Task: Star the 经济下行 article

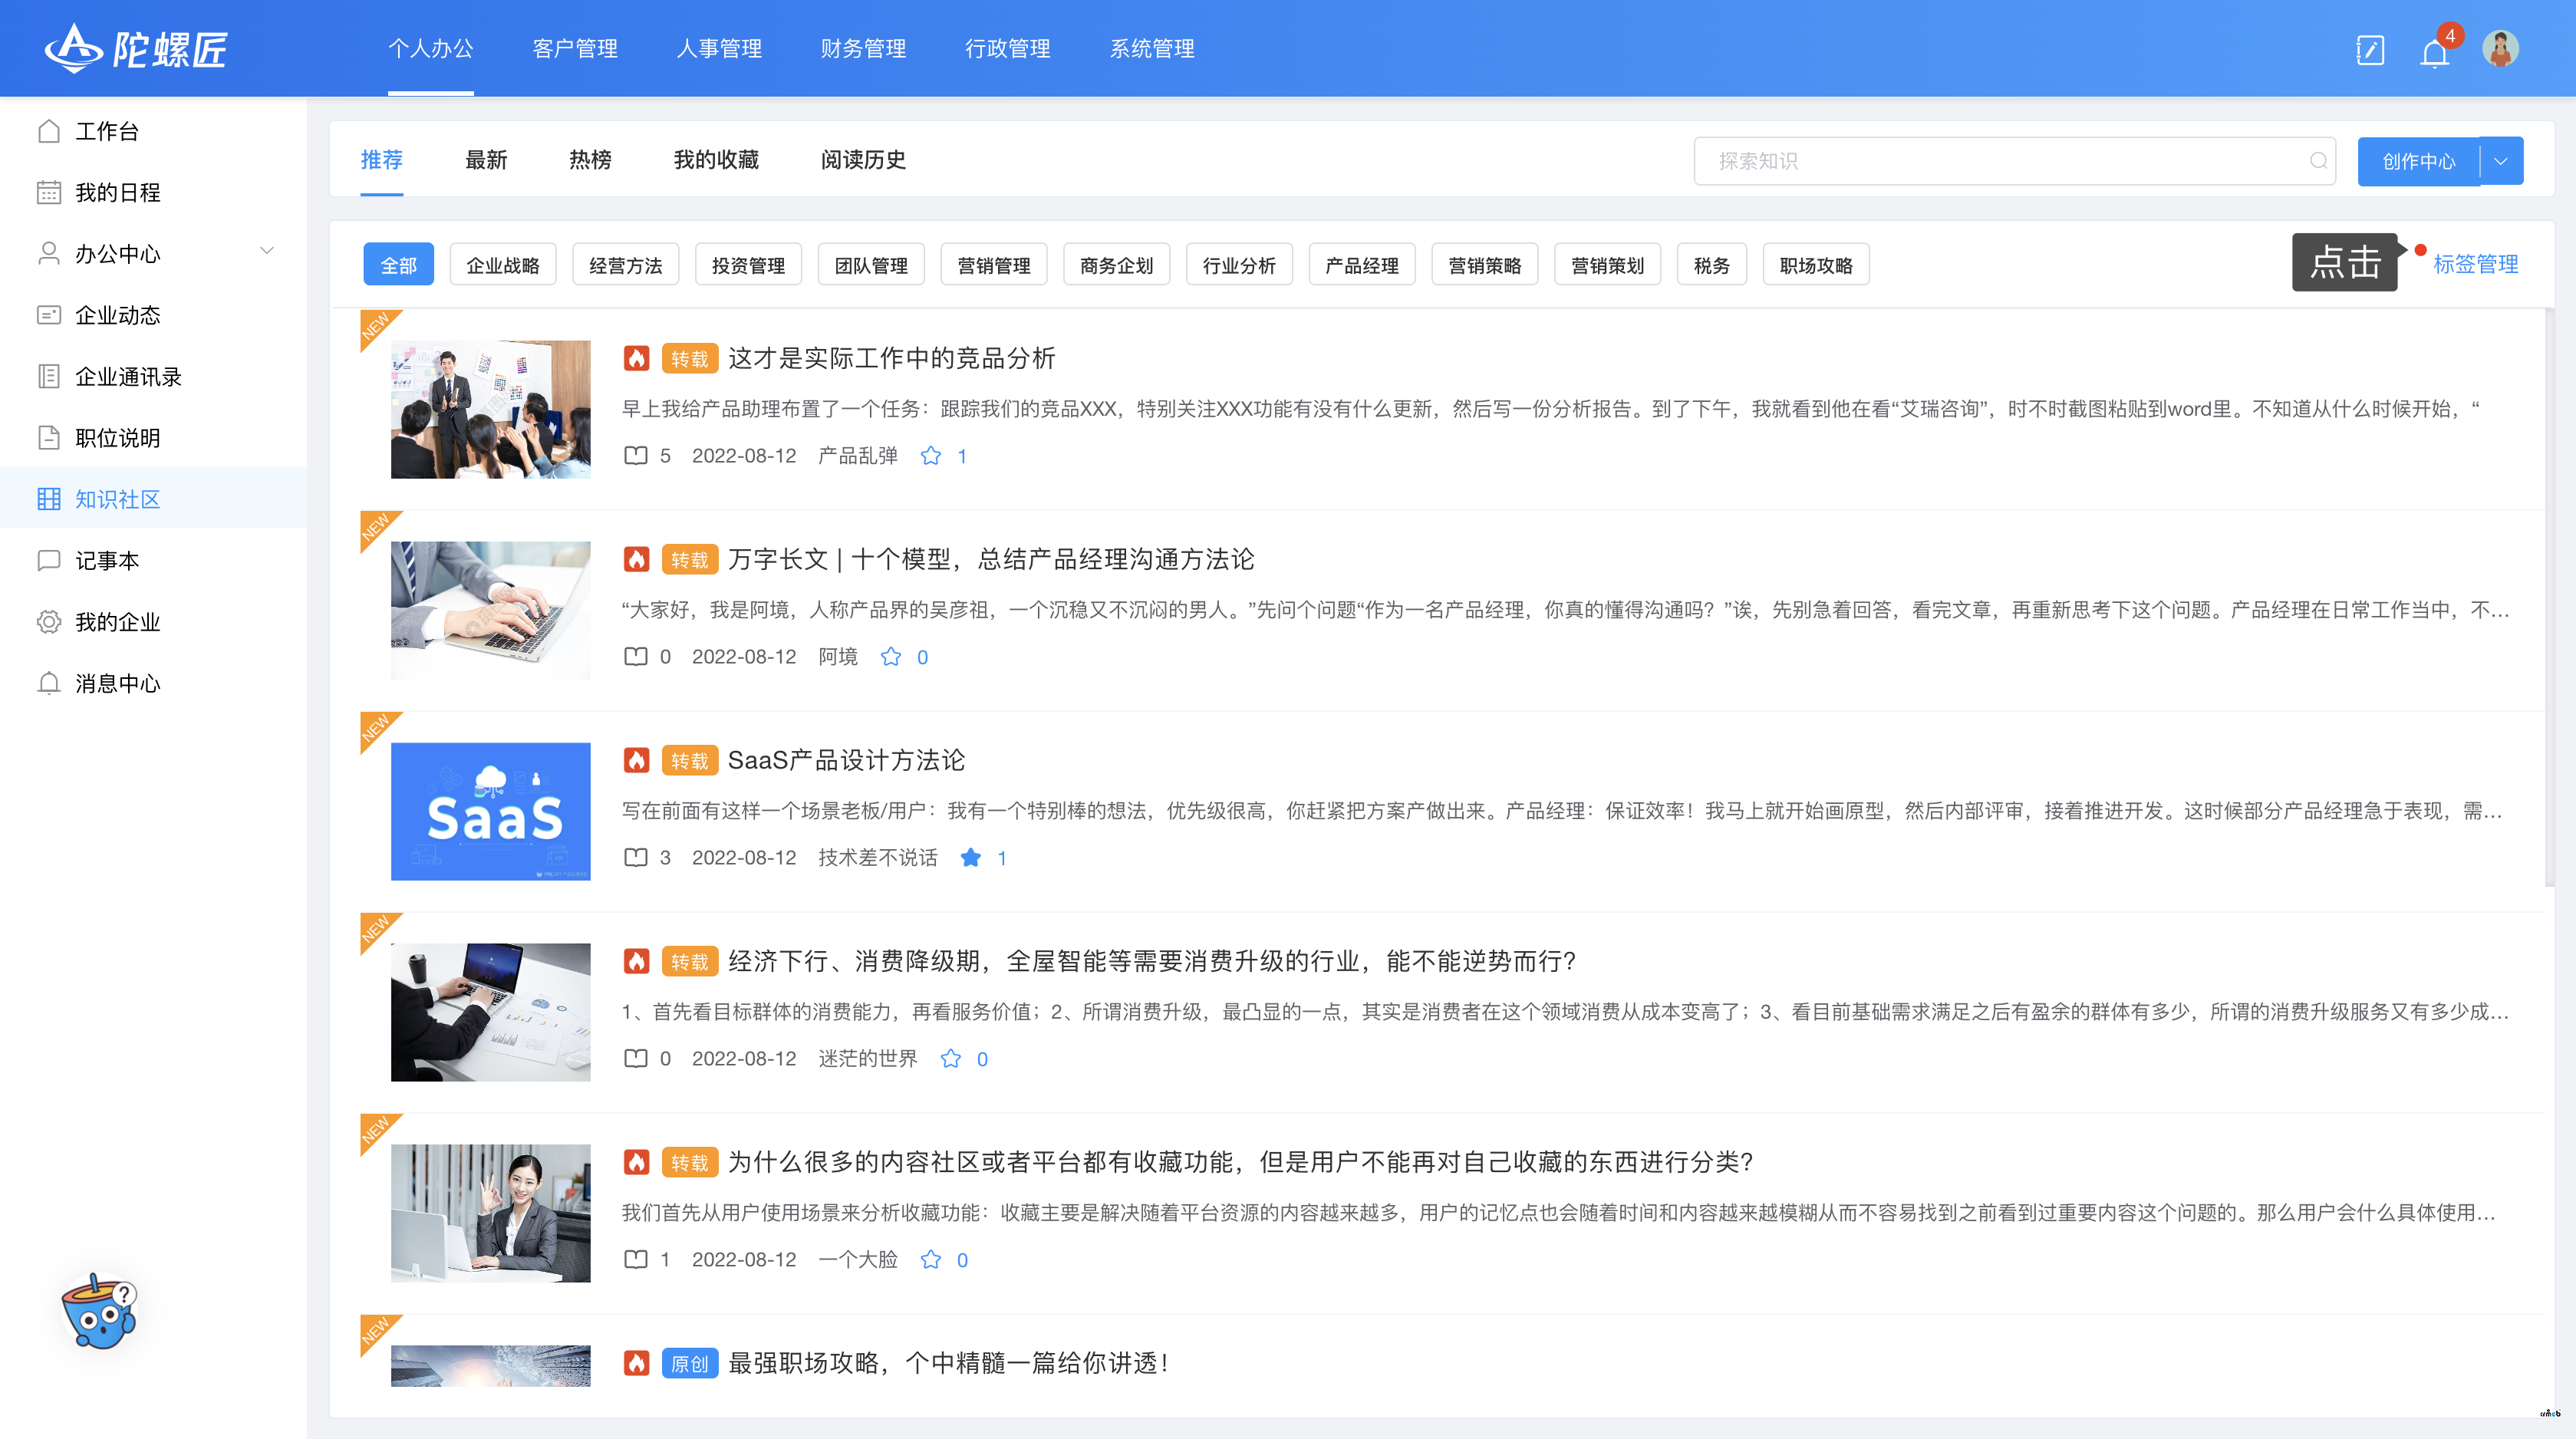Action: (x=950, y=1059)
